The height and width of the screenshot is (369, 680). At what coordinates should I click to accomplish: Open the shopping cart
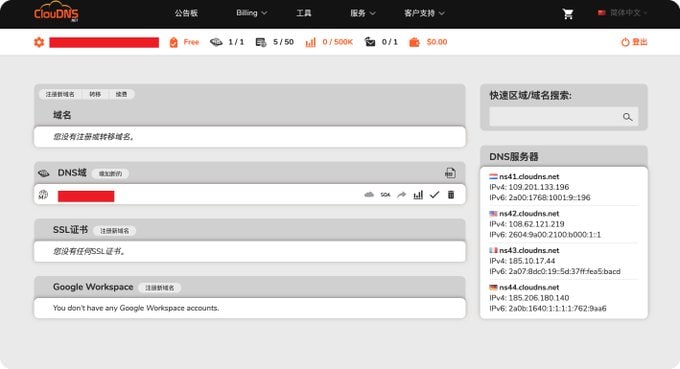click(x=568, y=14)
